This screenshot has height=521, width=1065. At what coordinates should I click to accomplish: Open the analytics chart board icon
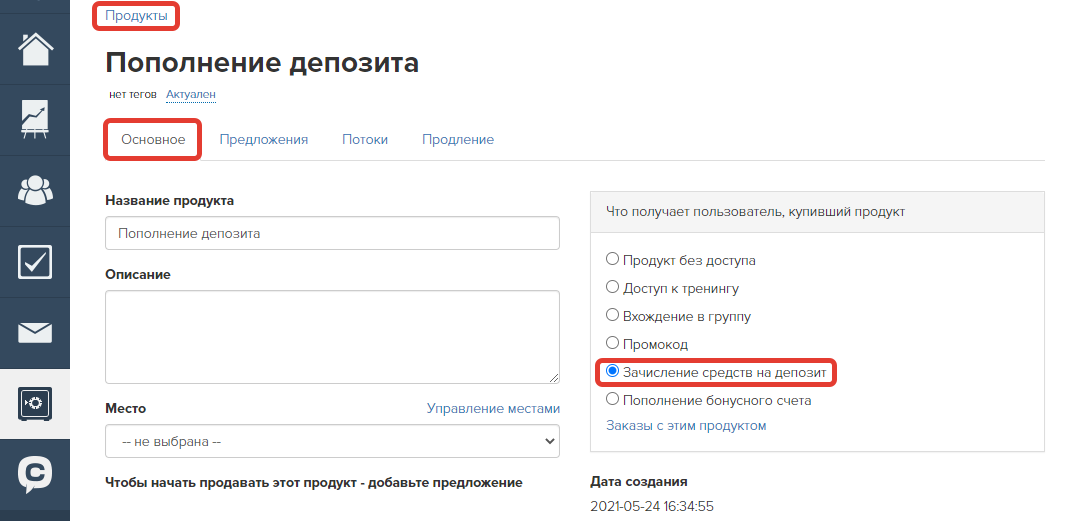(35, 120)
